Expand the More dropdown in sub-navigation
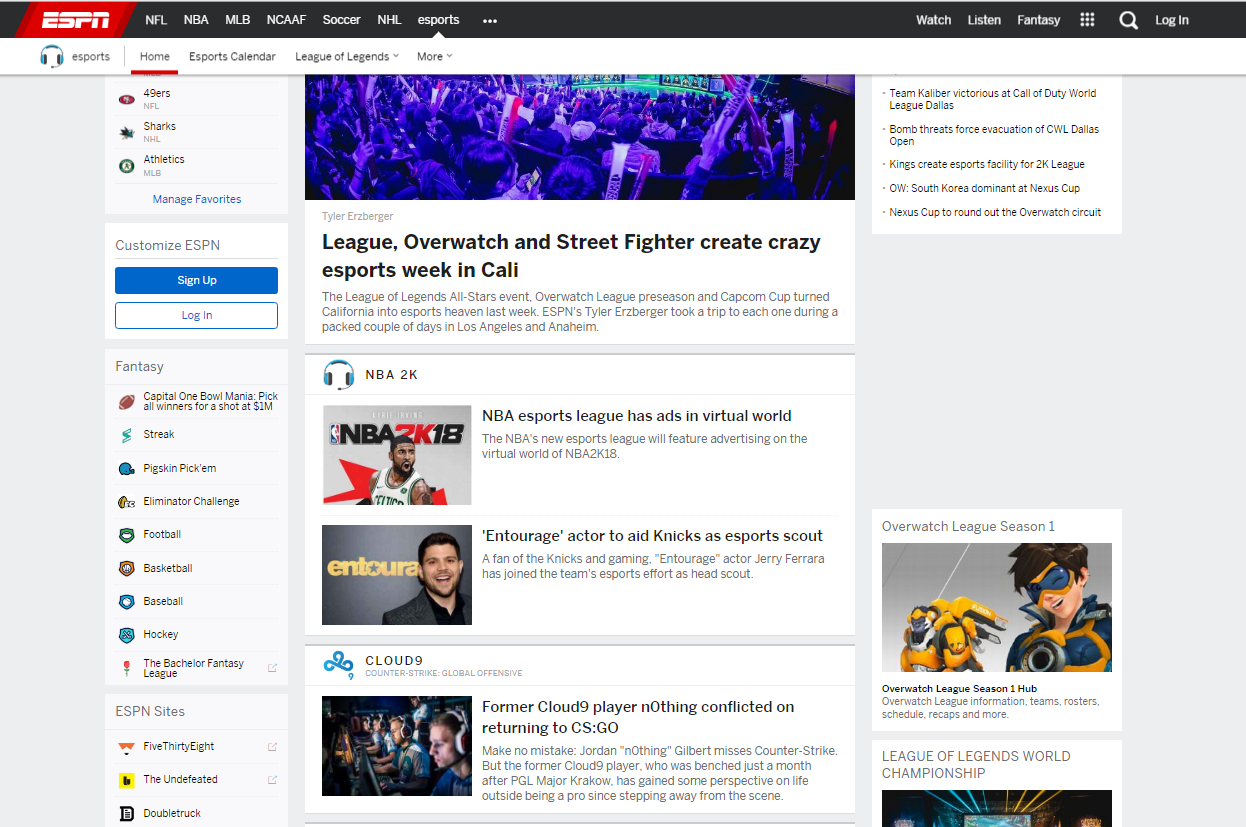Viewport: 1246px width, 827px height. pos(435,56)
